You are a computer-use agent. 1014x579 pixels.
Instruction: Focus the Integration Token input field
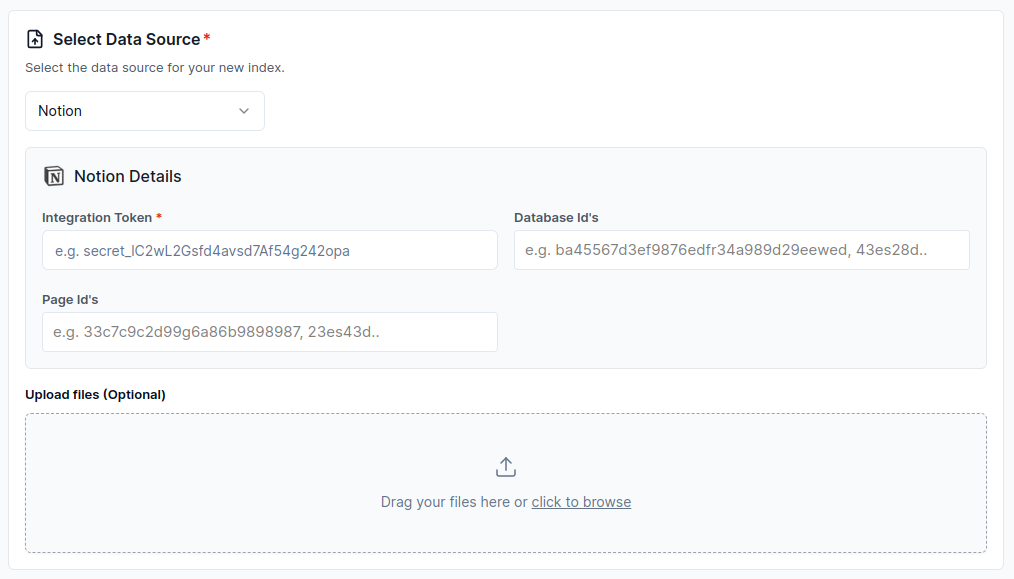click(270, 250)
